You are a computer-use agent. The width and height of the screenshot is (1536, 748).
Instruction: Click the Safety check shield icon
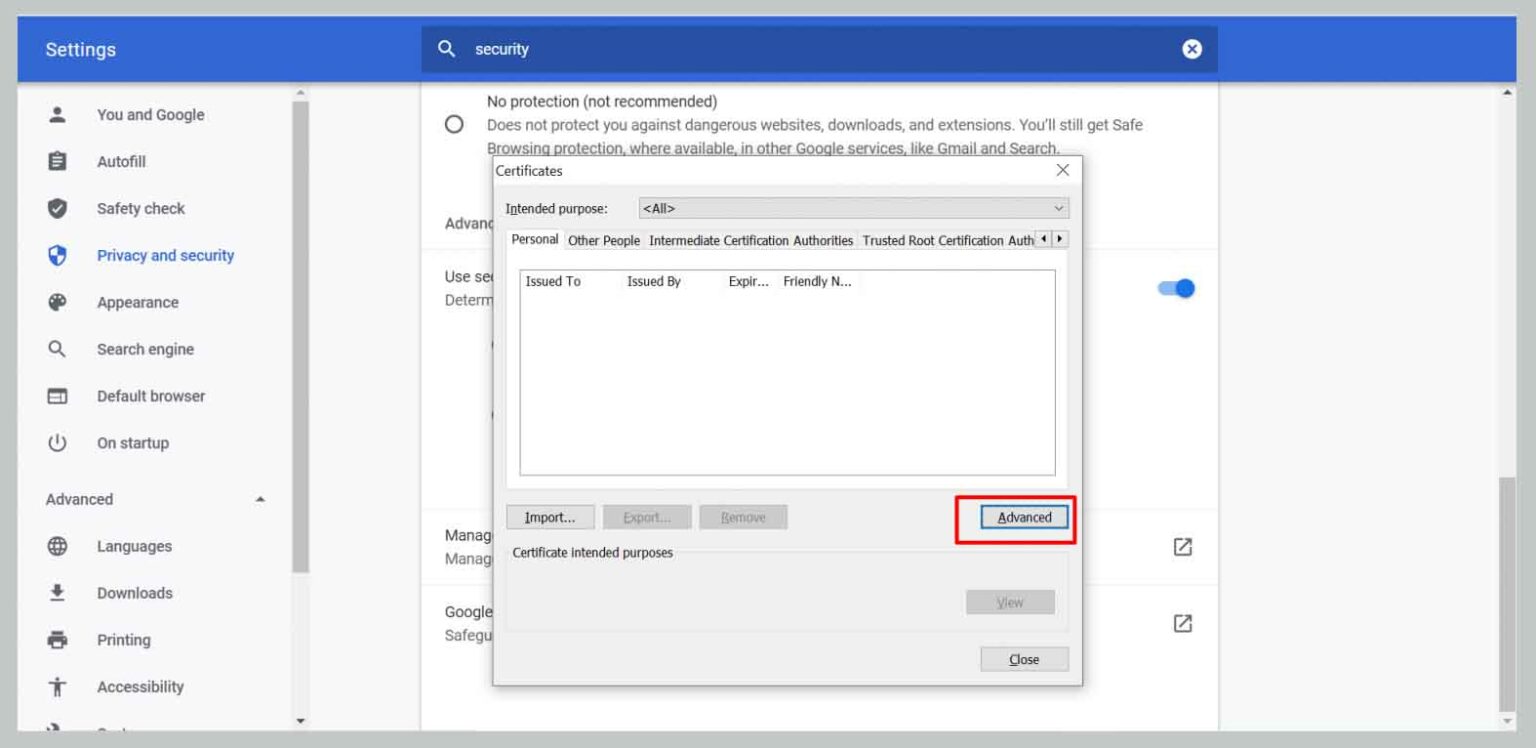[57, 208]
